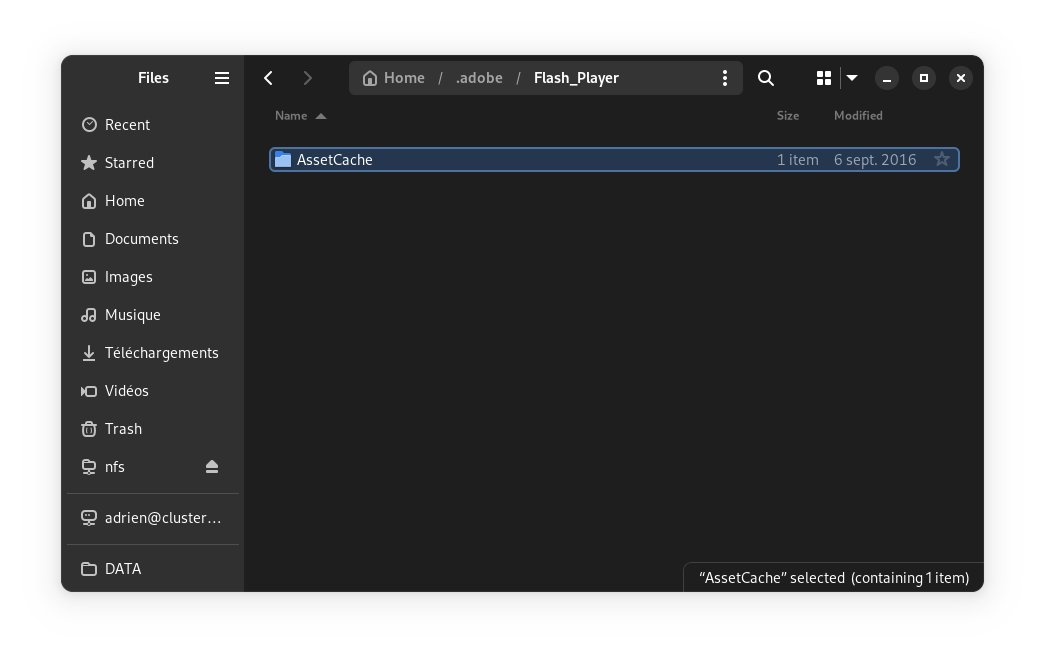Open Documents in the sidebar
The width and height of the screenshot is (1045, 659).
tap(153, 239)
